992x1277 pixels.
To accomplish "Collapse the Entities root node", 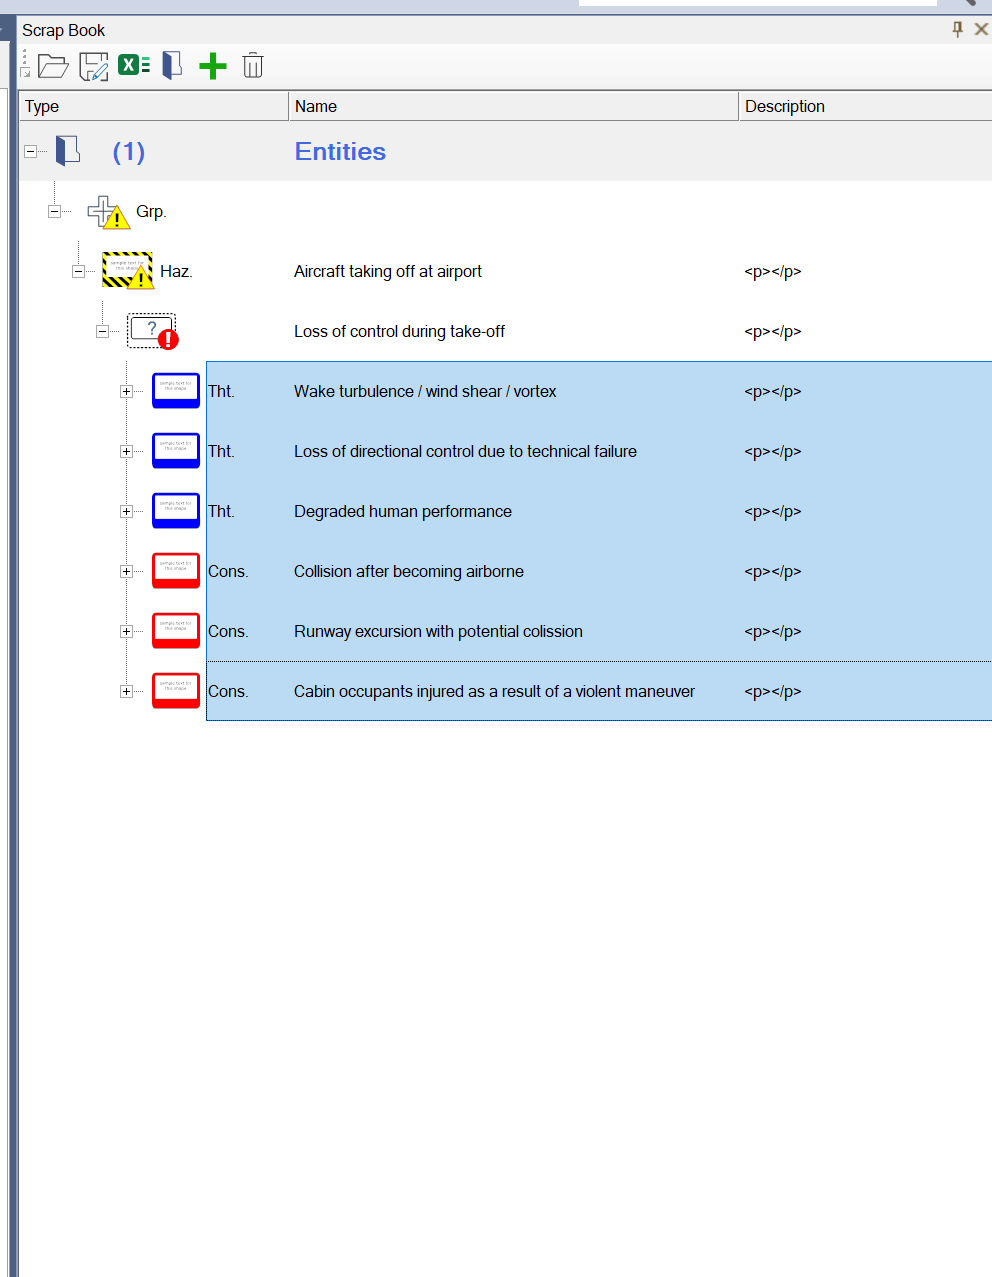I will [30, 151].
